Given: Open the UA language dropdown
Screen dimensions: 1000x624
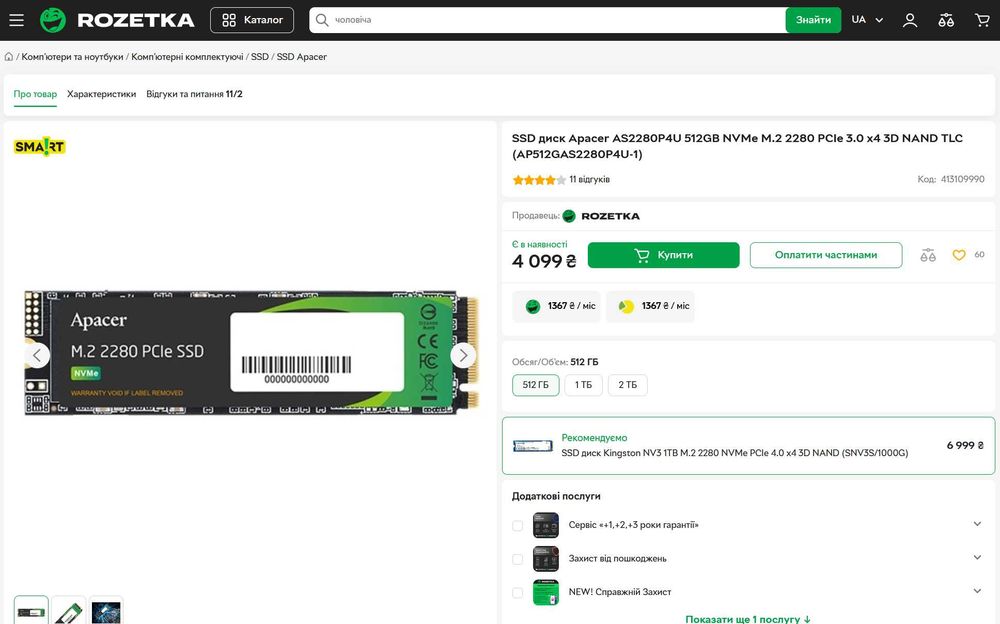Looking at the screenshot, I should tap(867, 20).
